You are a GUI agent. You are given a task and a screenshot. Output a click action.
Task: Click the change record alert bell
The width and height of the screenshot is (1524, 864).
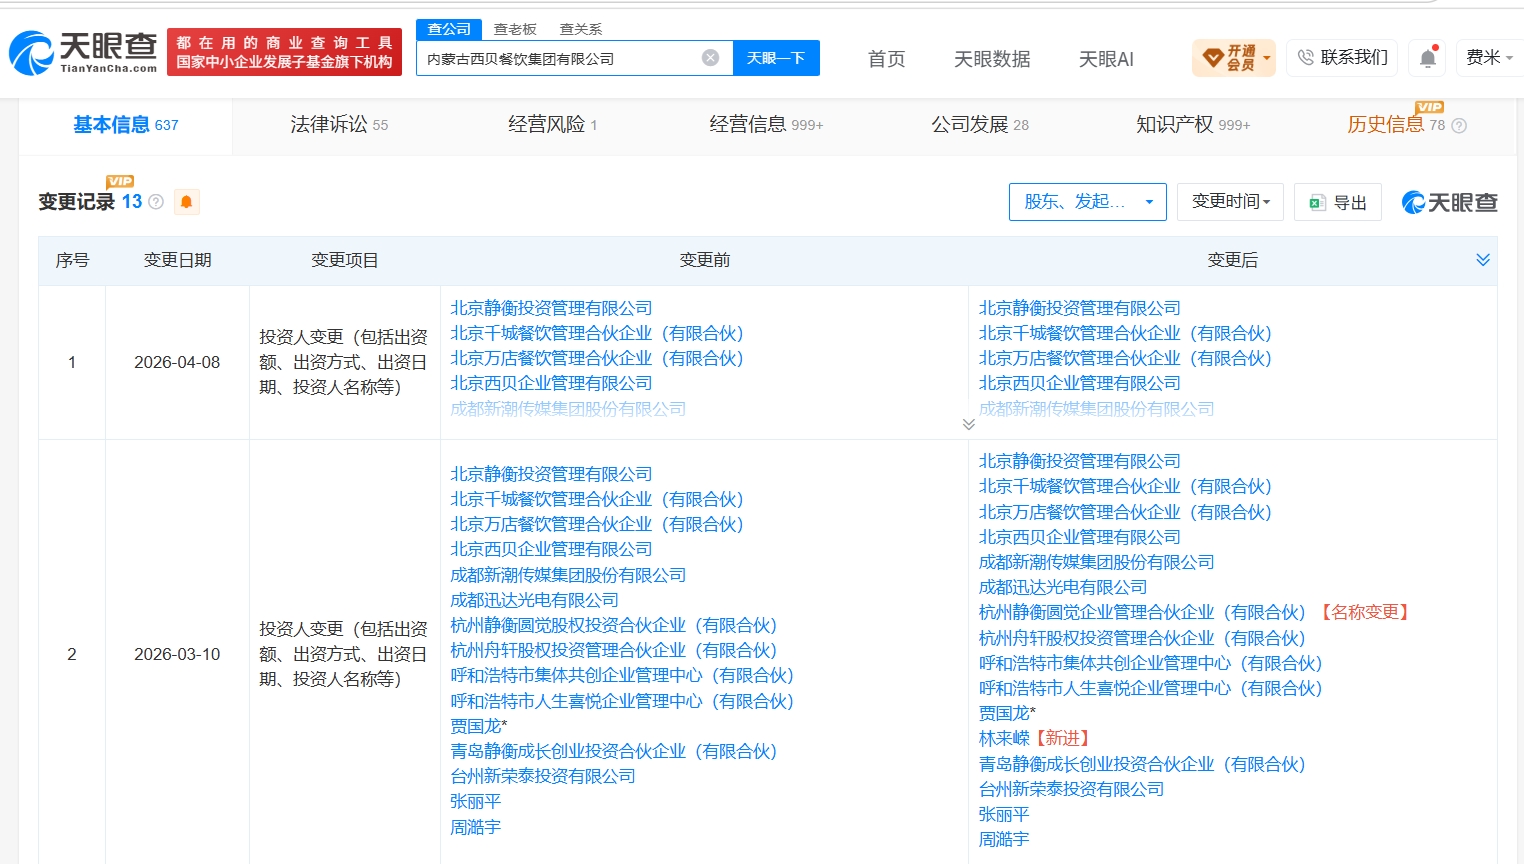tap(186, 202)
